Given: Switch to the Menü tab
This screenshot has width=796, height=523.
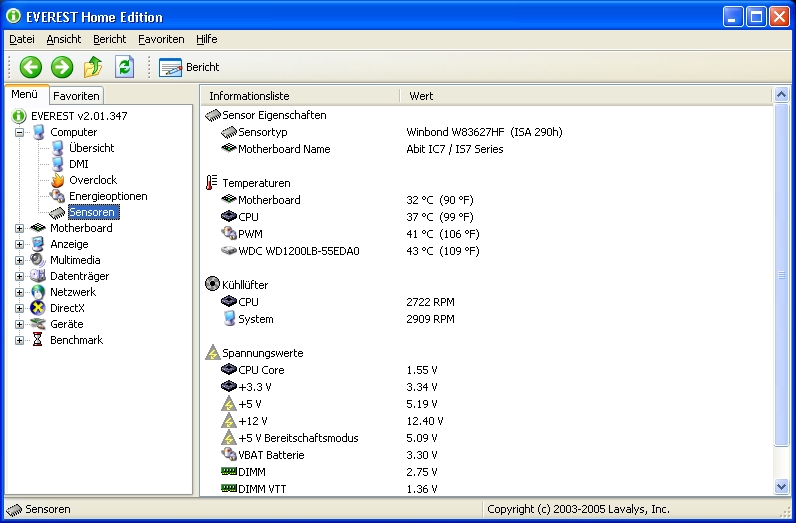Looking at the screenshot, I should click(x=24, y=94).
